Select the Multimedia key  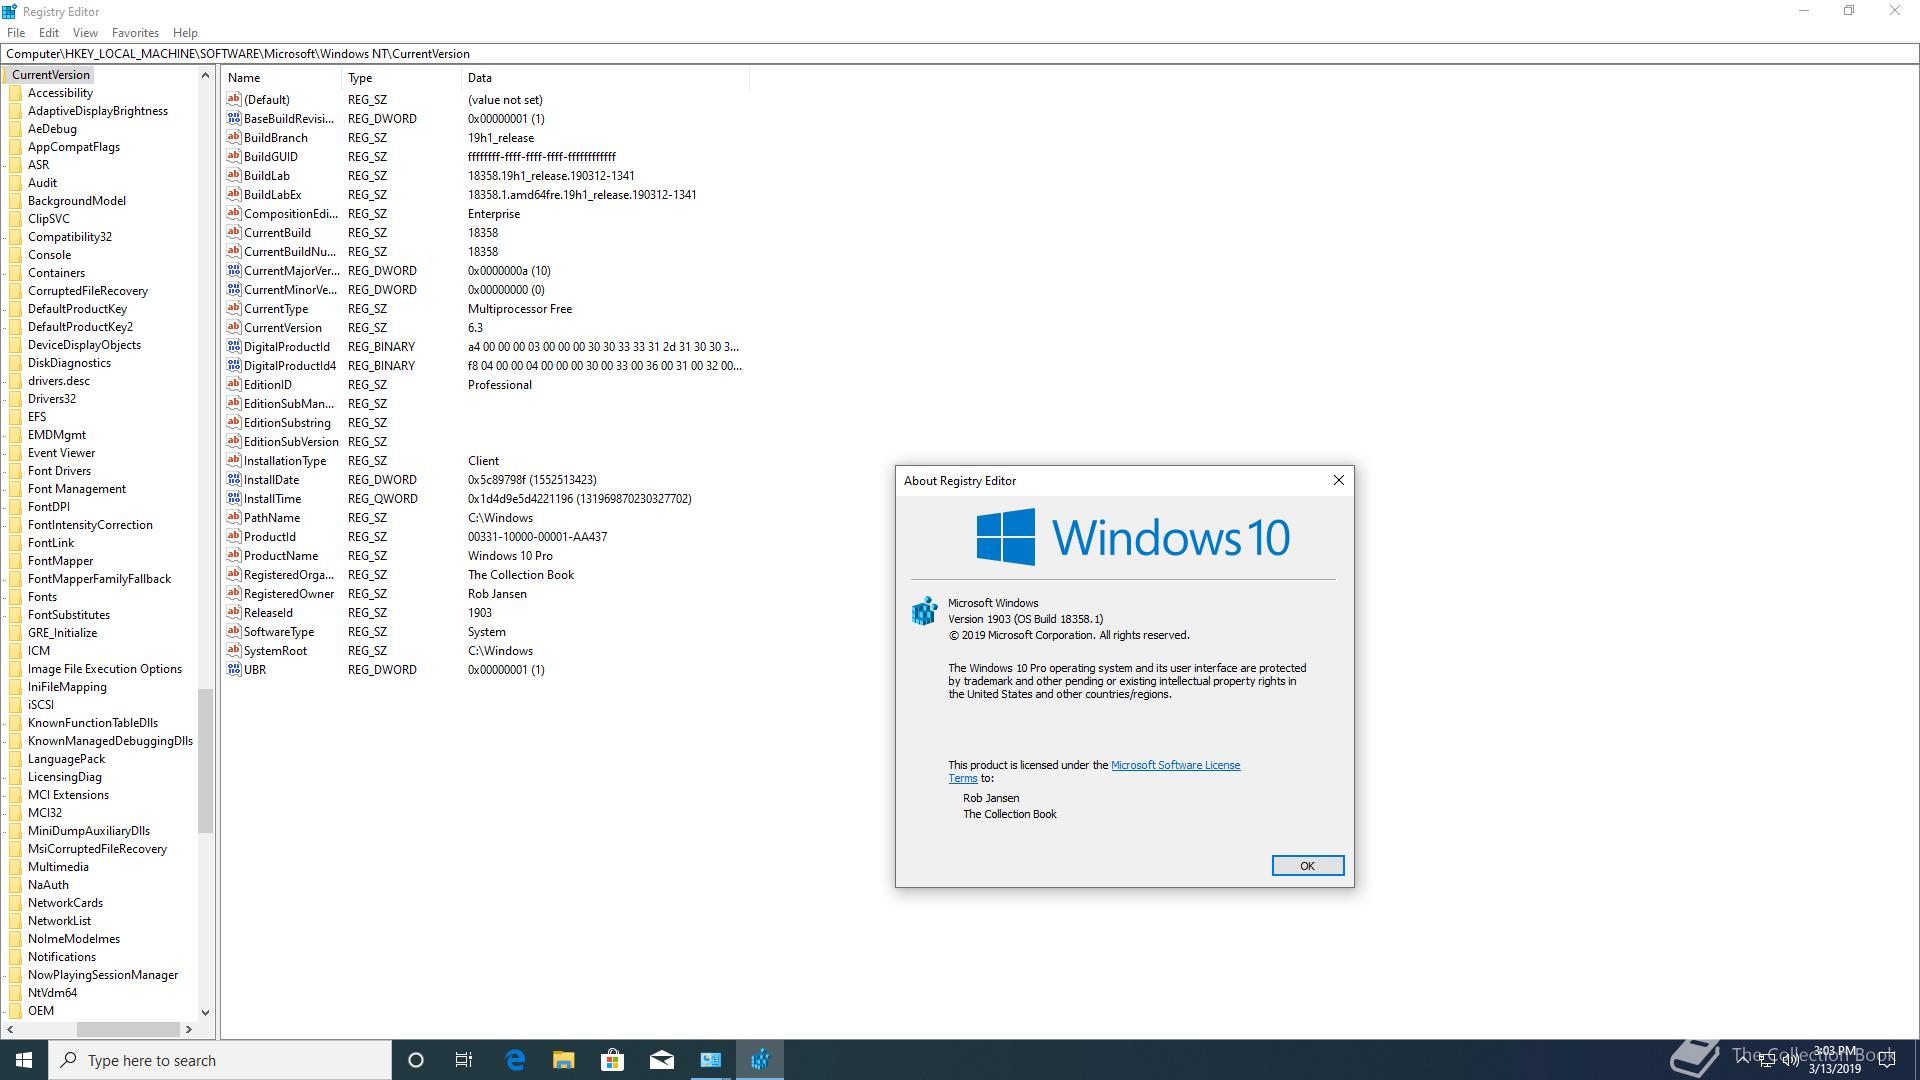[58, 867]
